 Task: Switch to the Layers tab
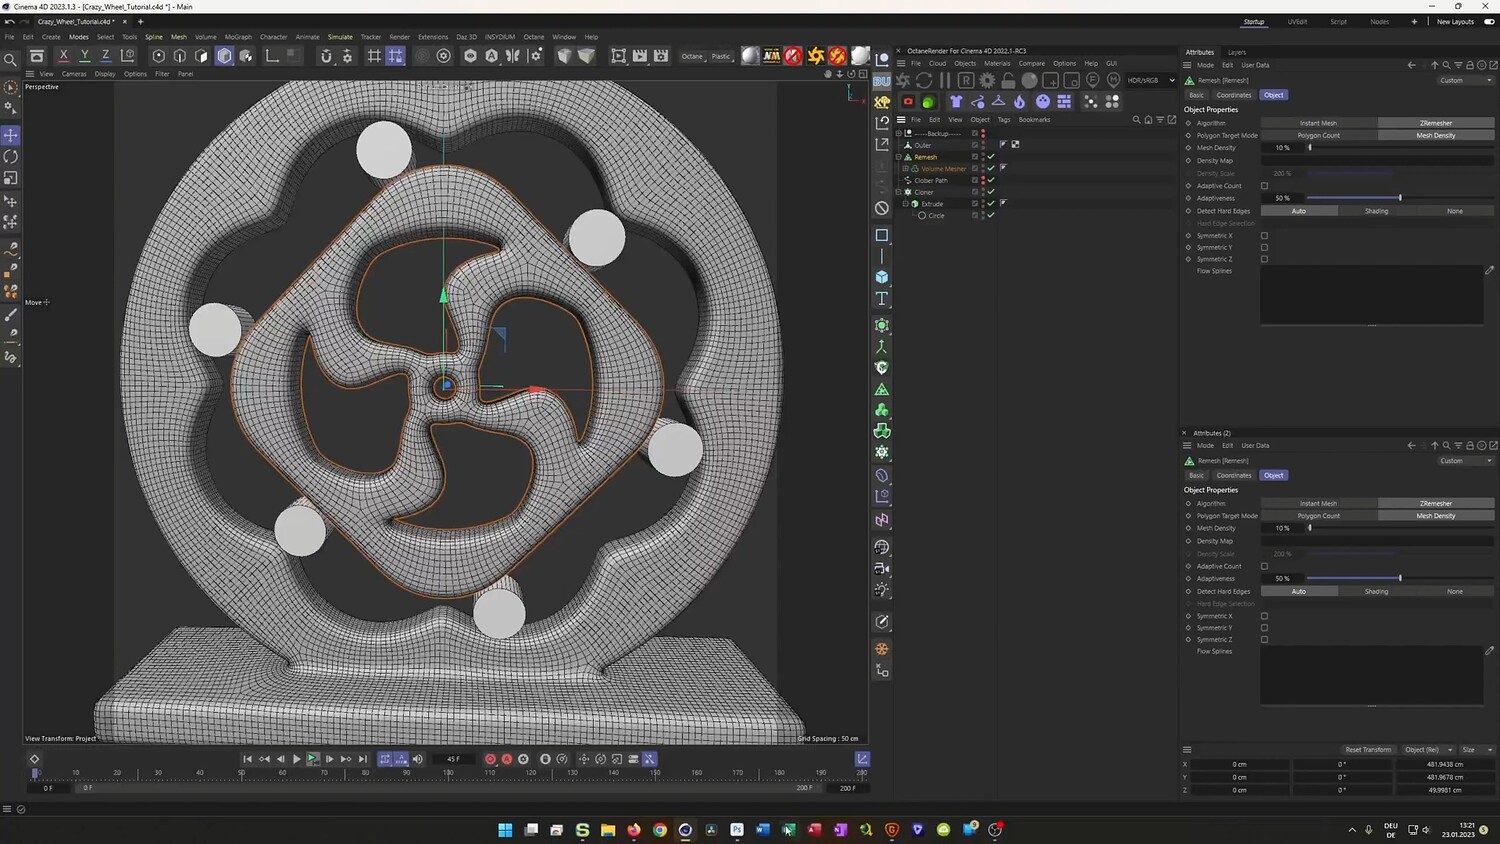click(x=1237, y=52)
